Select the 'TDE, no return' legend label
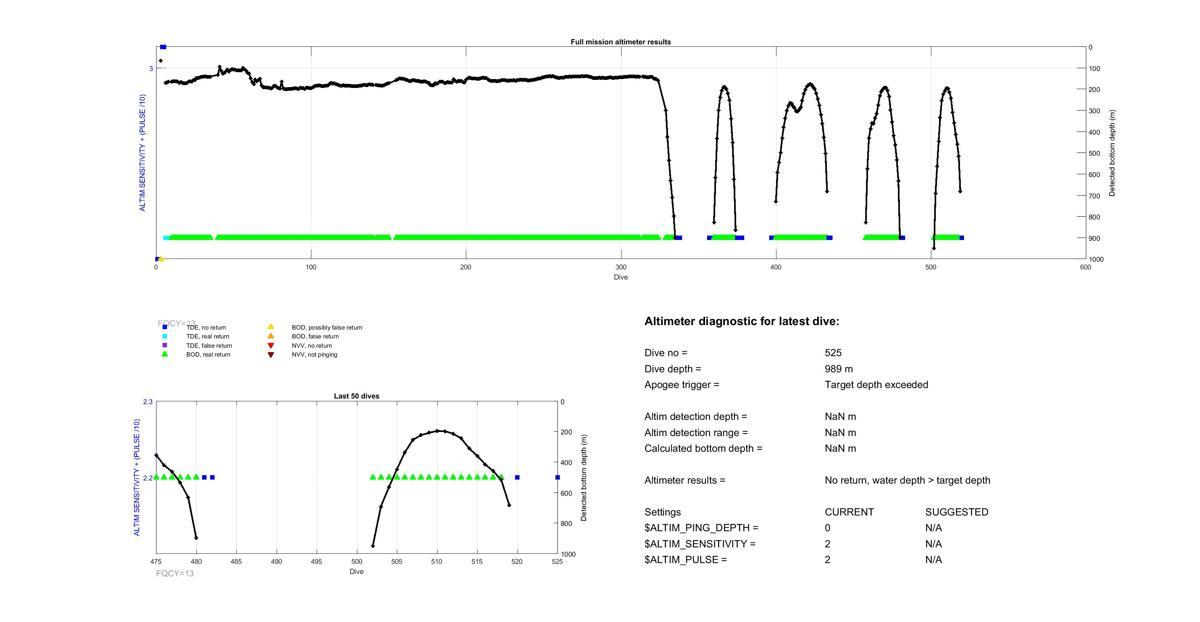This screenshot has height=622, width=1200. 206,327
